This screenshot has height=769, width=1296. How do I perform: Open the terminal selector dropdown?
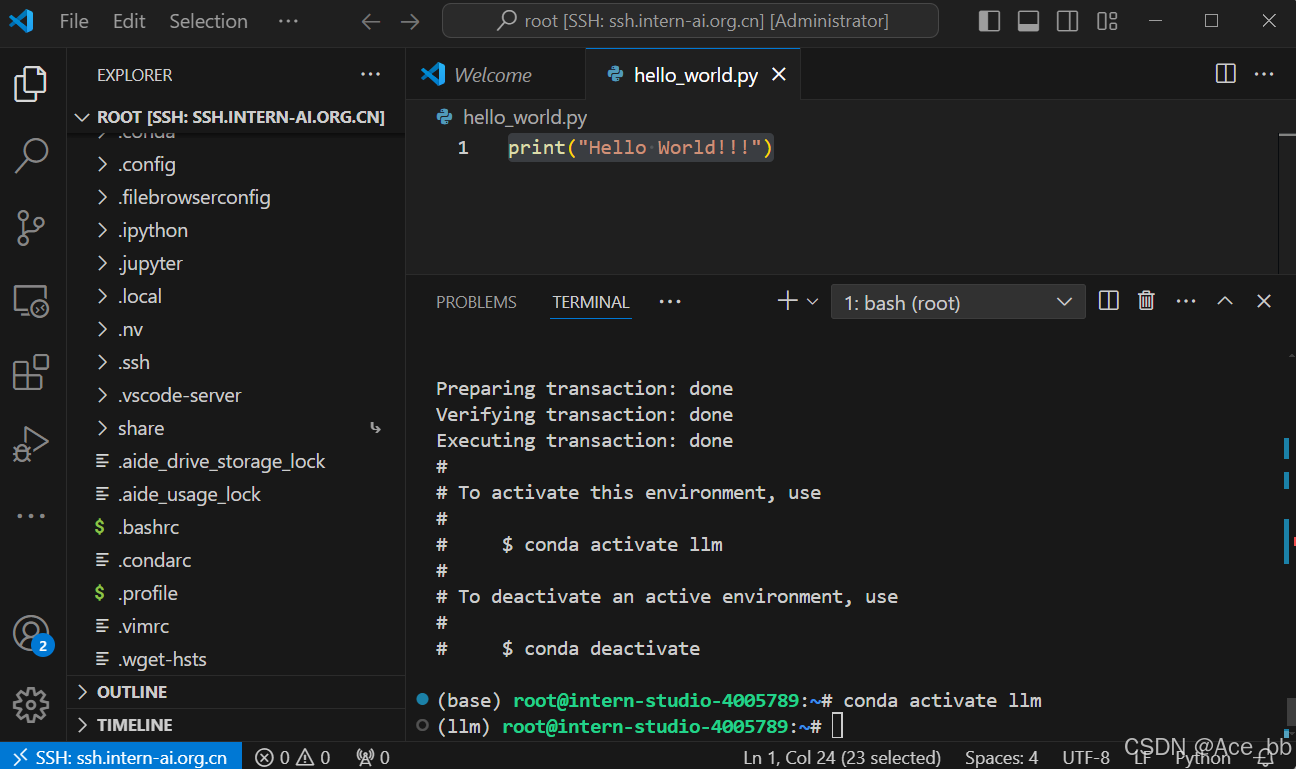pos(958,302)
